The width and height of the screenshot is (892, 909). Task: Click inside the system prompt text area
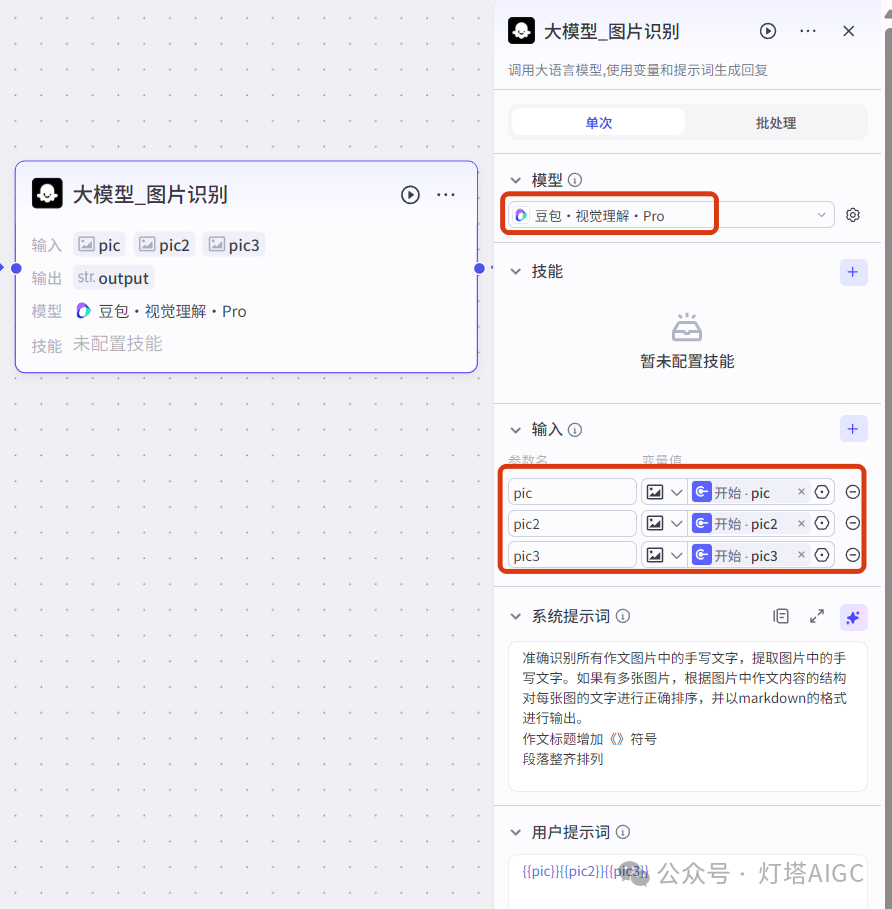(x=687, y=716)
